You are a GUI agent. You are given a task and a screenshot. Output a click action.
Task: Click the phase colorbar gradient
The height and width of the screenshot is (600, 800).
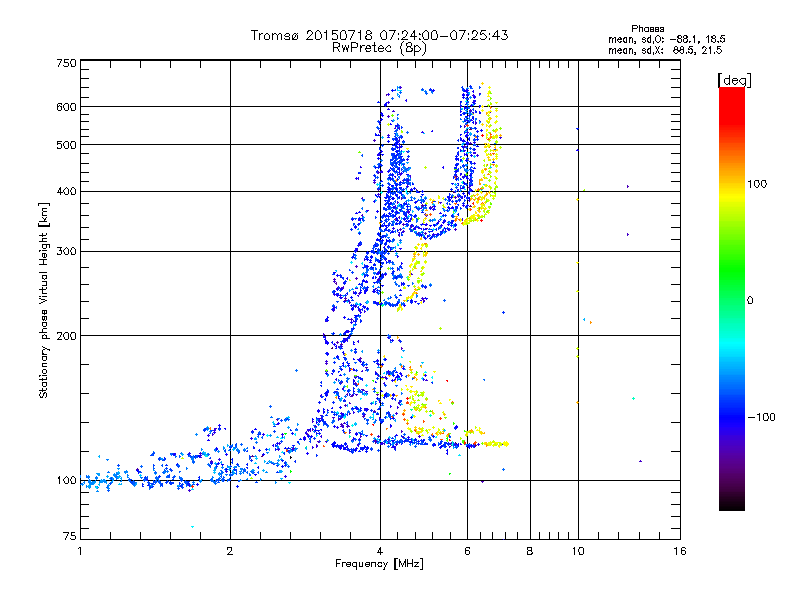732,298
